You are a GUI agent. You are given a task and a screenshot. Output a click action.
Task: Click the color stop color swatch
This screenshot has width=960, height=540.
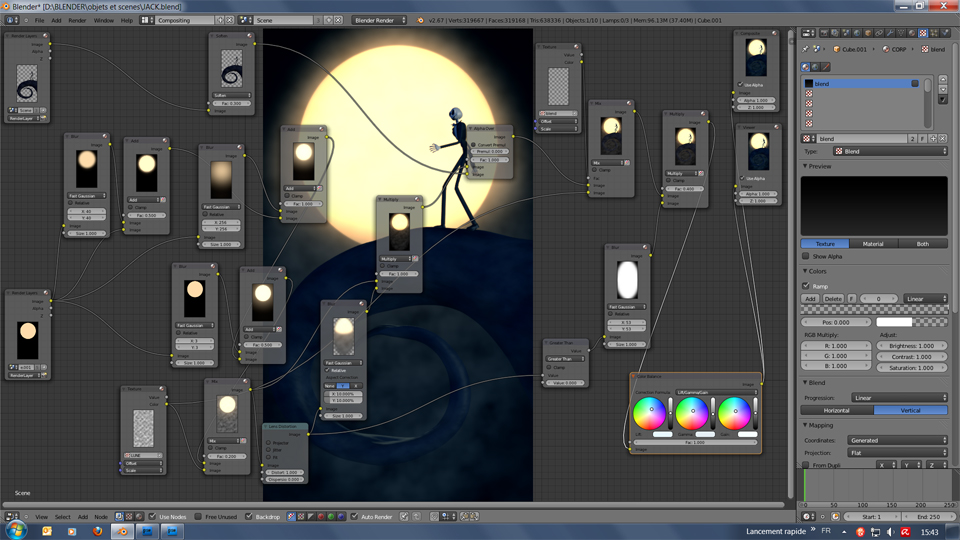(x=912, y=322)
